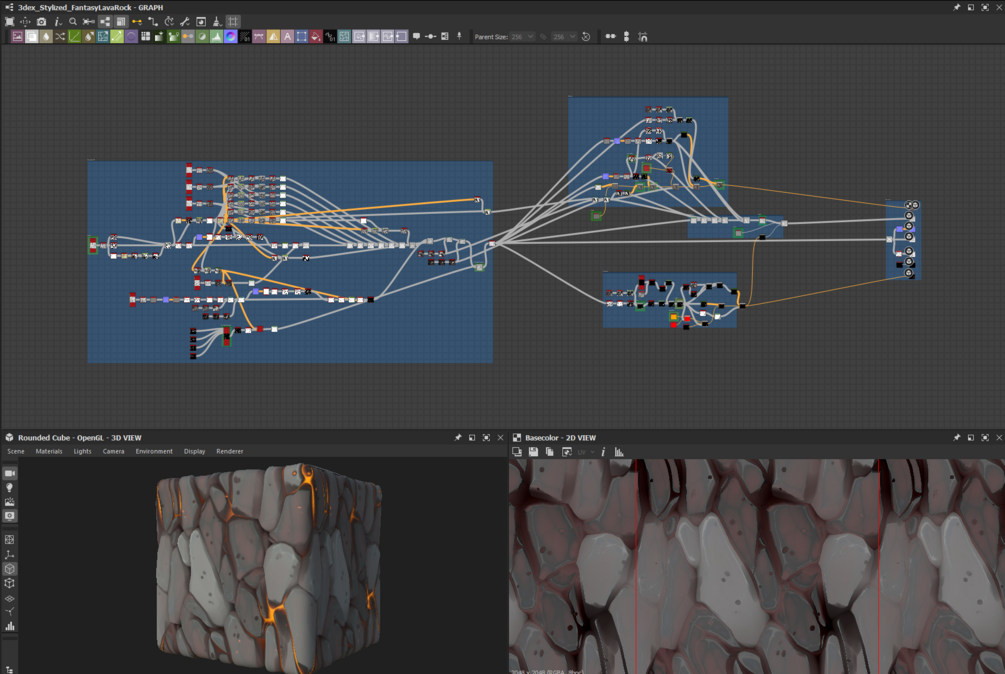Click the save bitmap icon in 2D view
The image size is (1005, 674).
point(533,452)
